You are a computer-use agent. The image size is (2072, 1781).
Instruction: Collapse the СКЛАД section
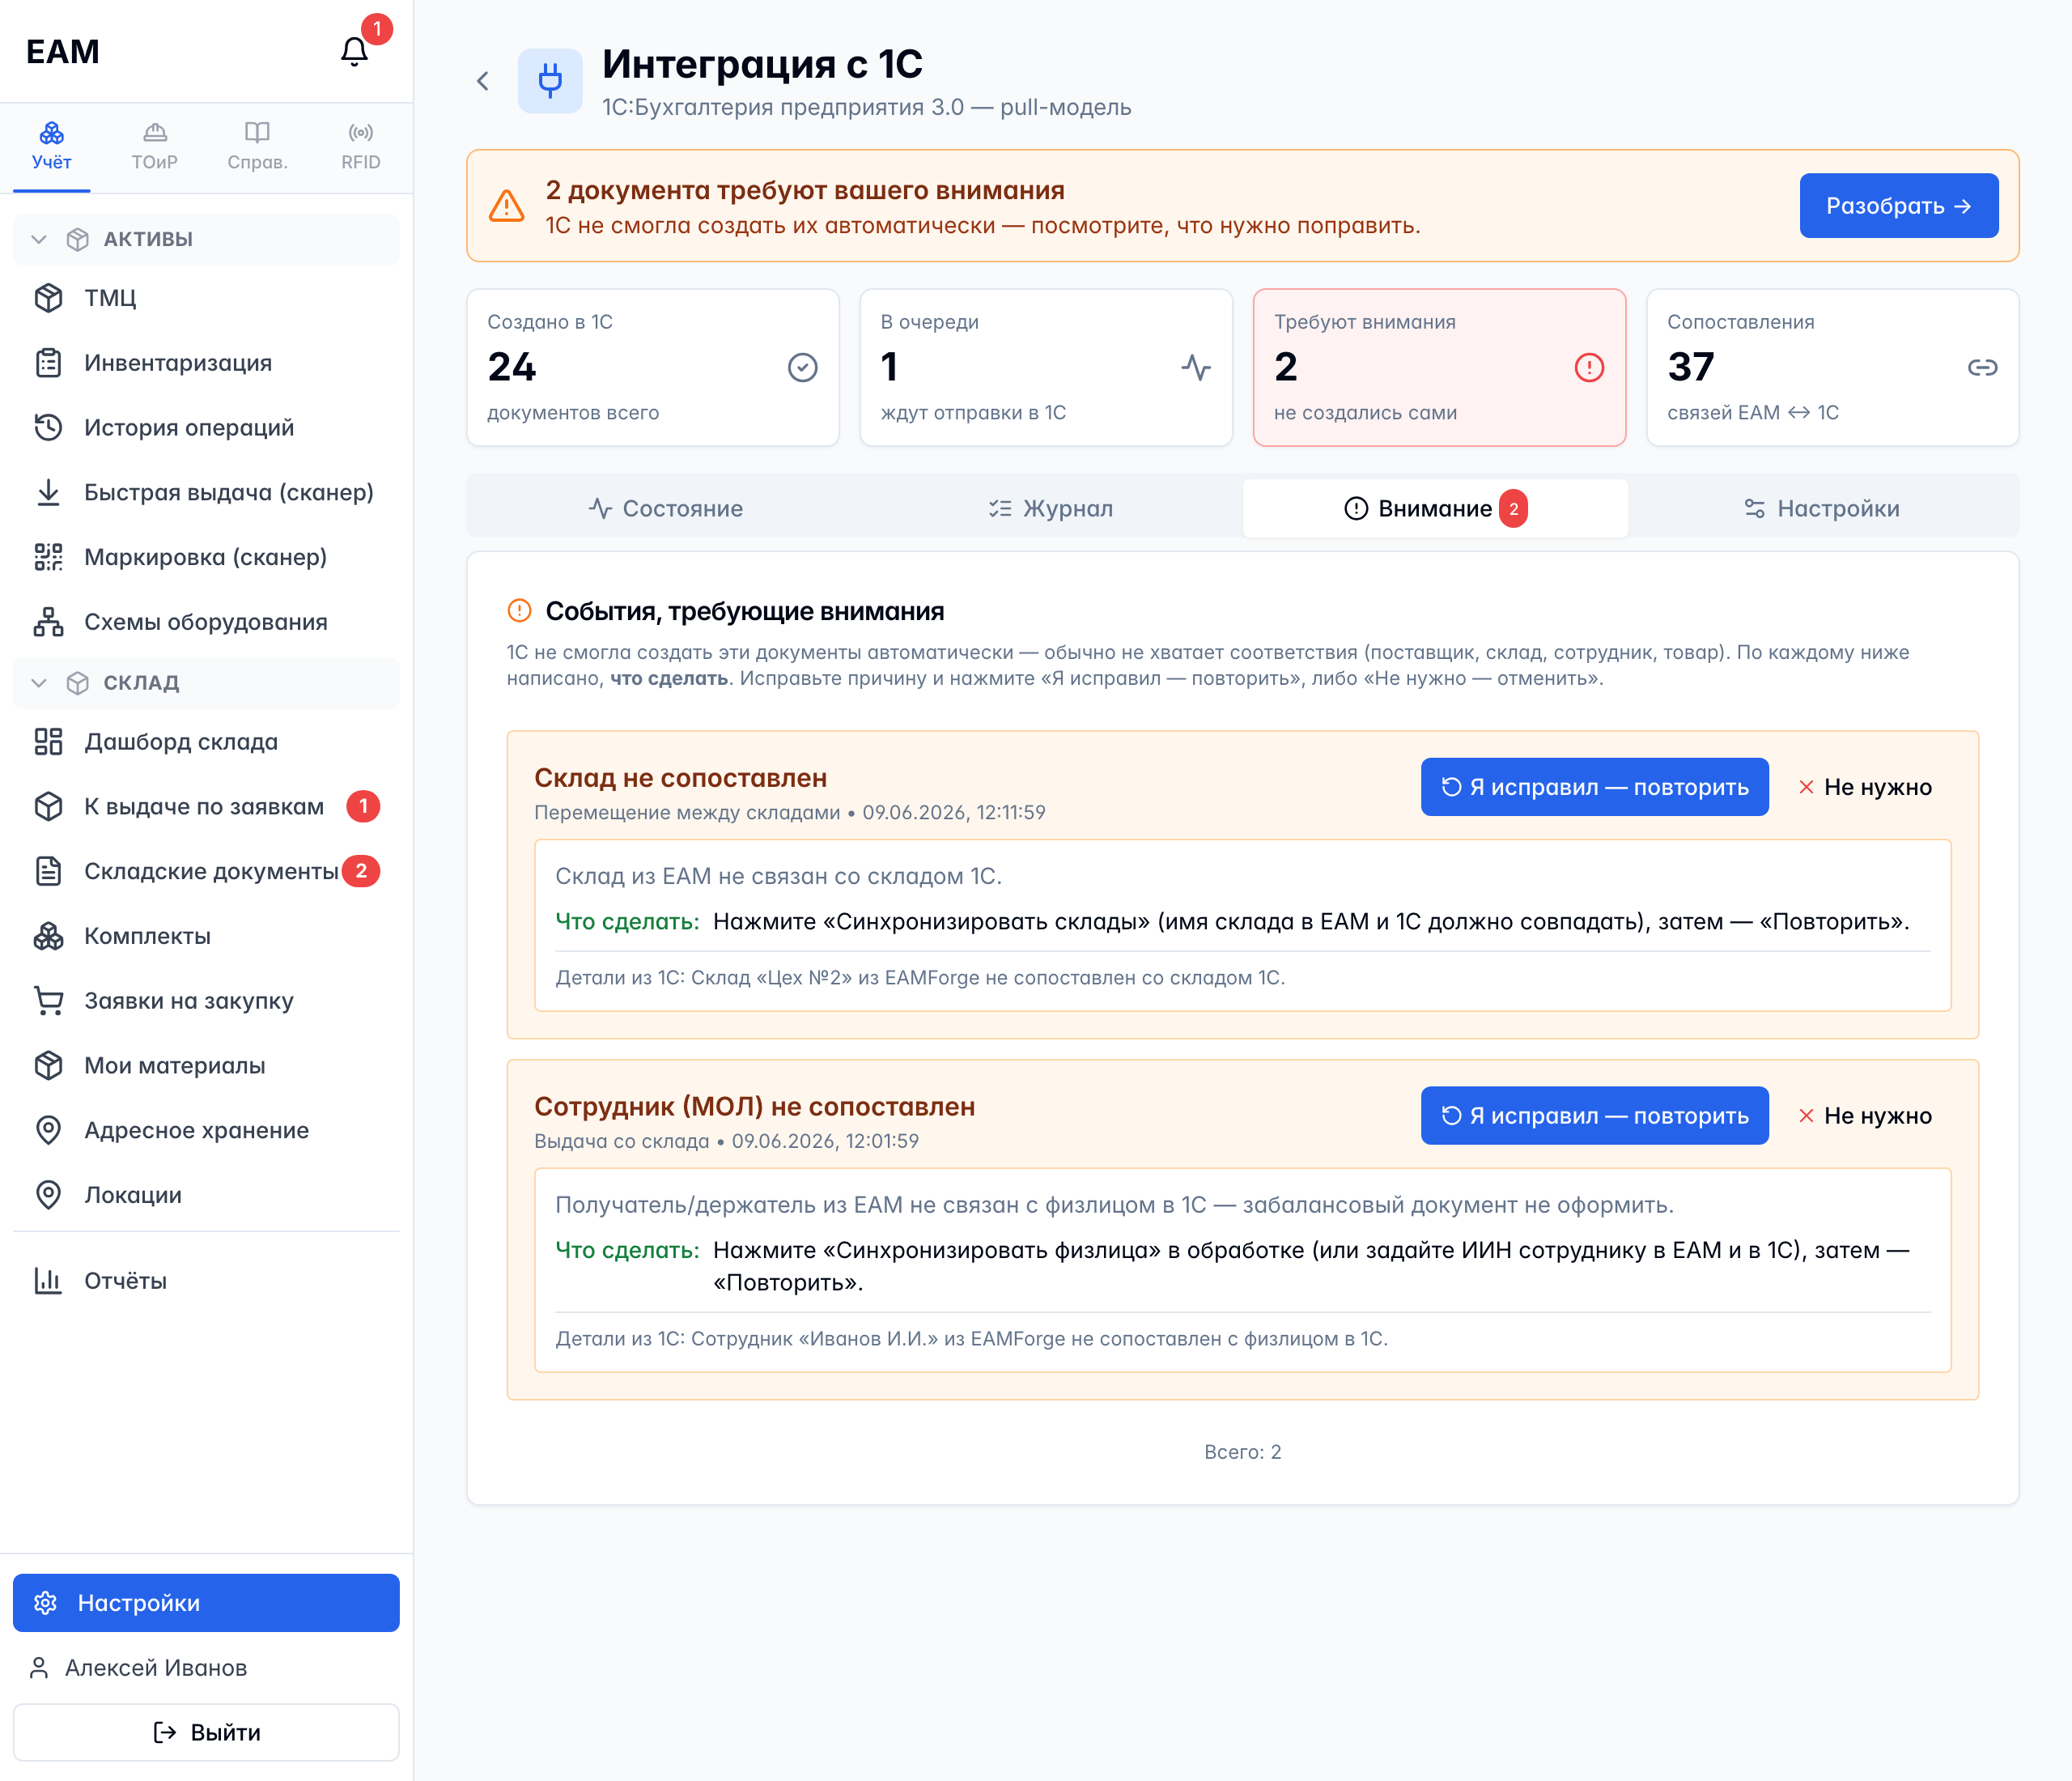[206, 683]
